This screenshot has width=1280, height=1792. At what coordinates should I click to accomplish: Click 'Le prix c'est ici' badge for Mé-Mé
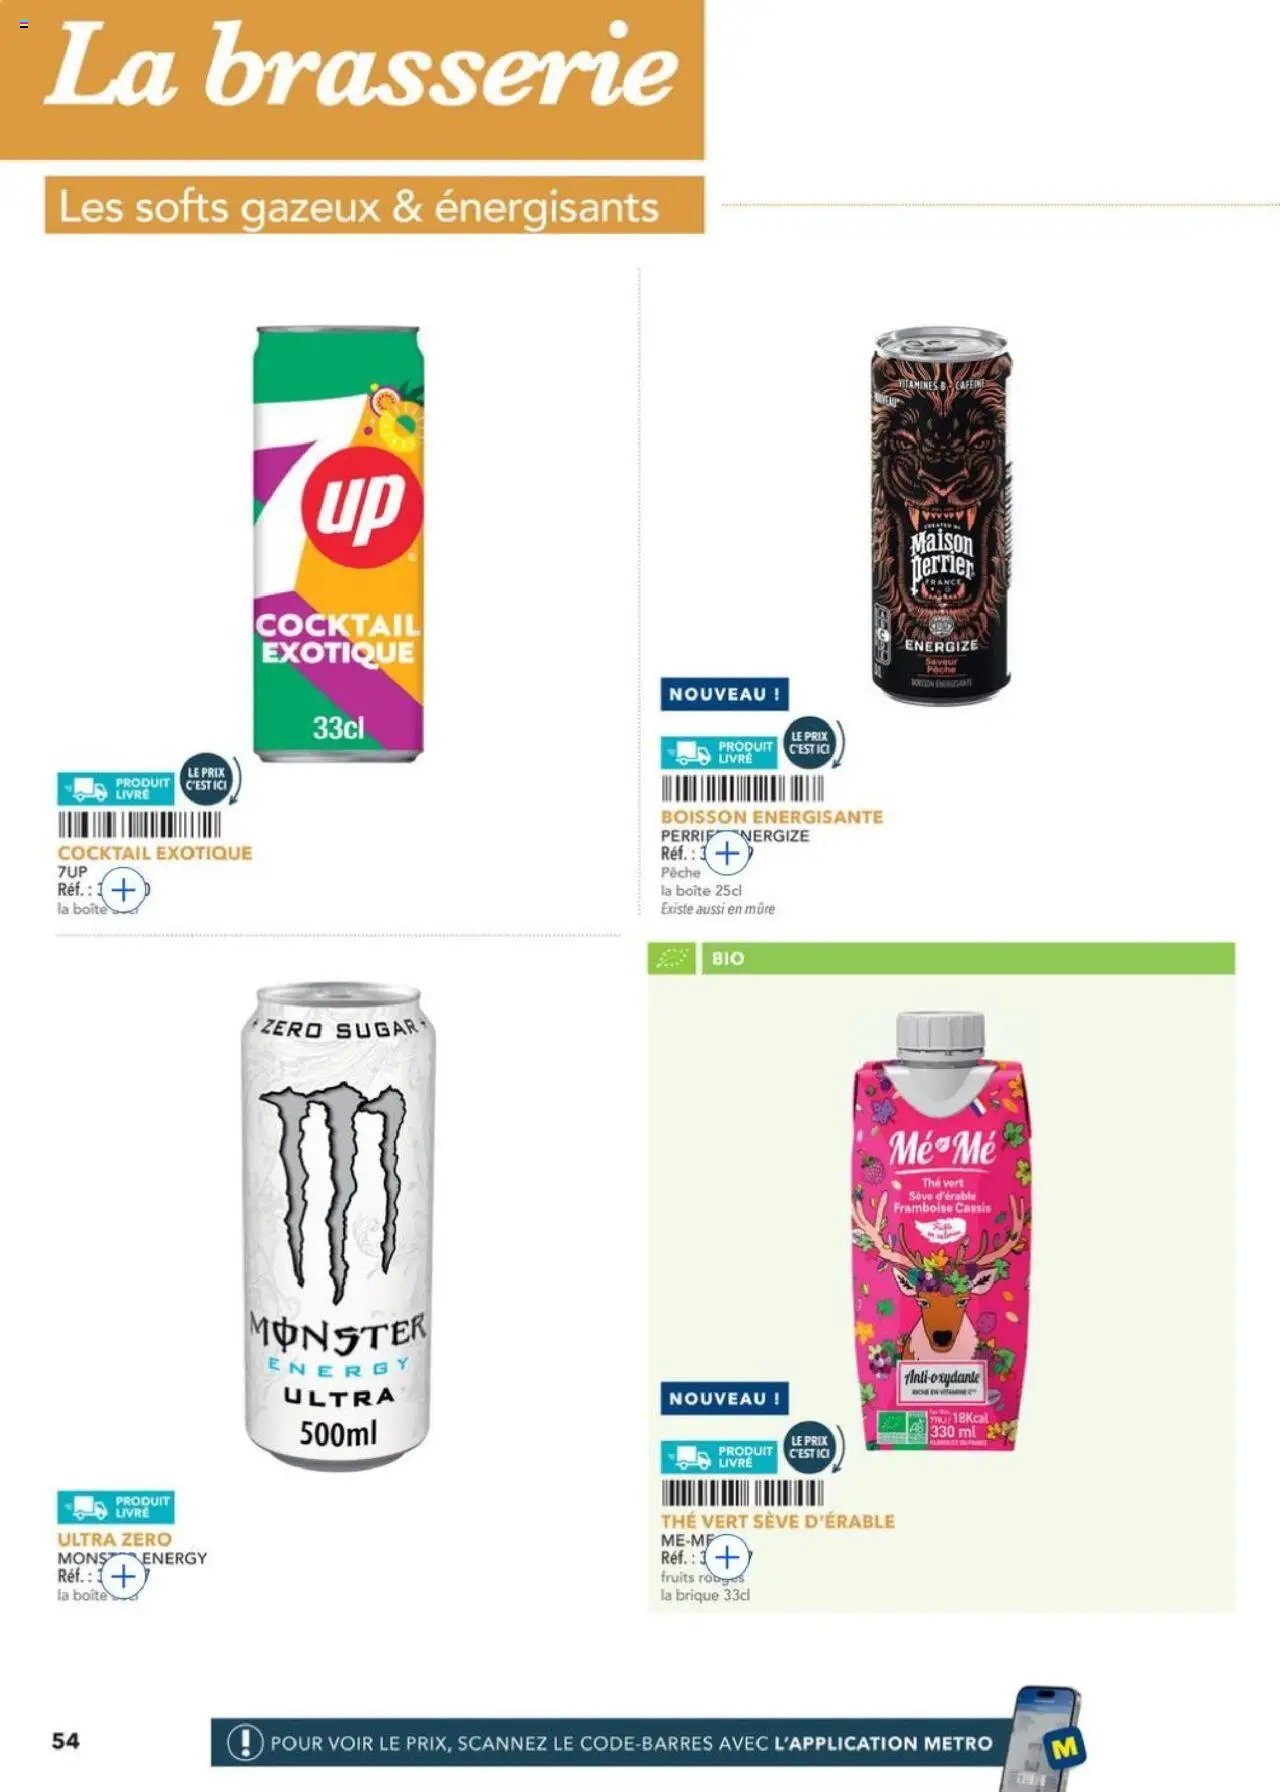(812, 1447)
